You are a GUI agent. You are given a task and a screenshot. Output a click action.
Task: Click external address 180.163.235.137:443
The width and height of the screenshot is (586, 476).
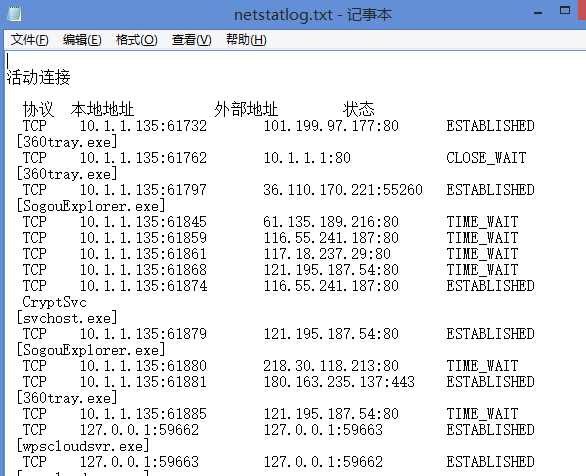point(339,382)
